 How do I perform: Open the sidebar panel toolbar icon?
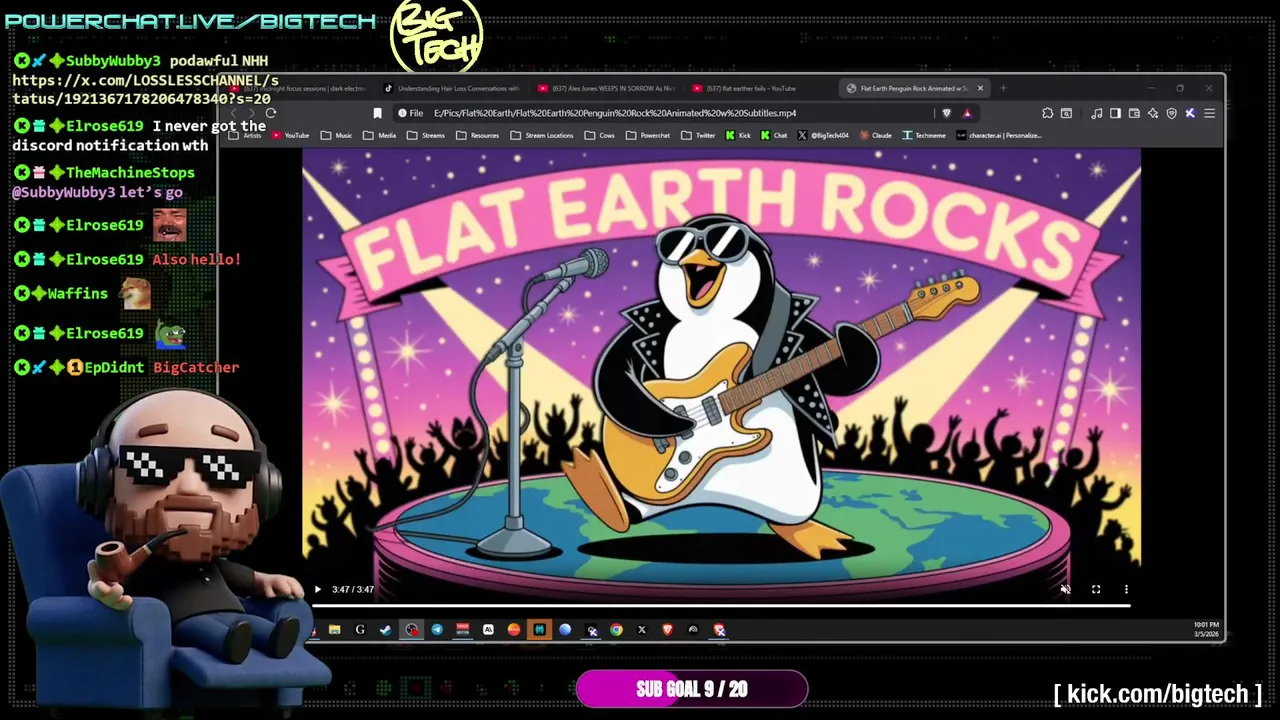point(1115,113)
